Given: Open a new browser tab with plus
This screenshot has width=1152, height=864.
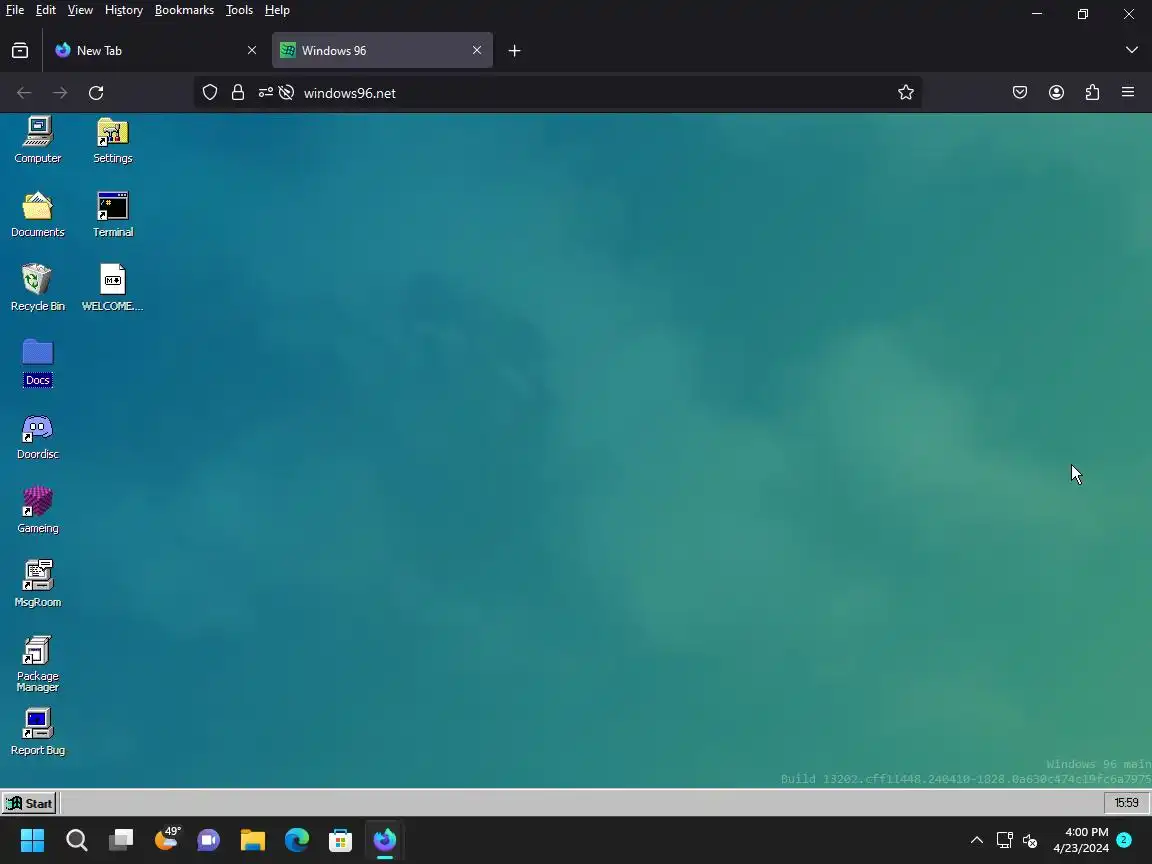Looking at the screenshot, I should [x=514, y=51].
